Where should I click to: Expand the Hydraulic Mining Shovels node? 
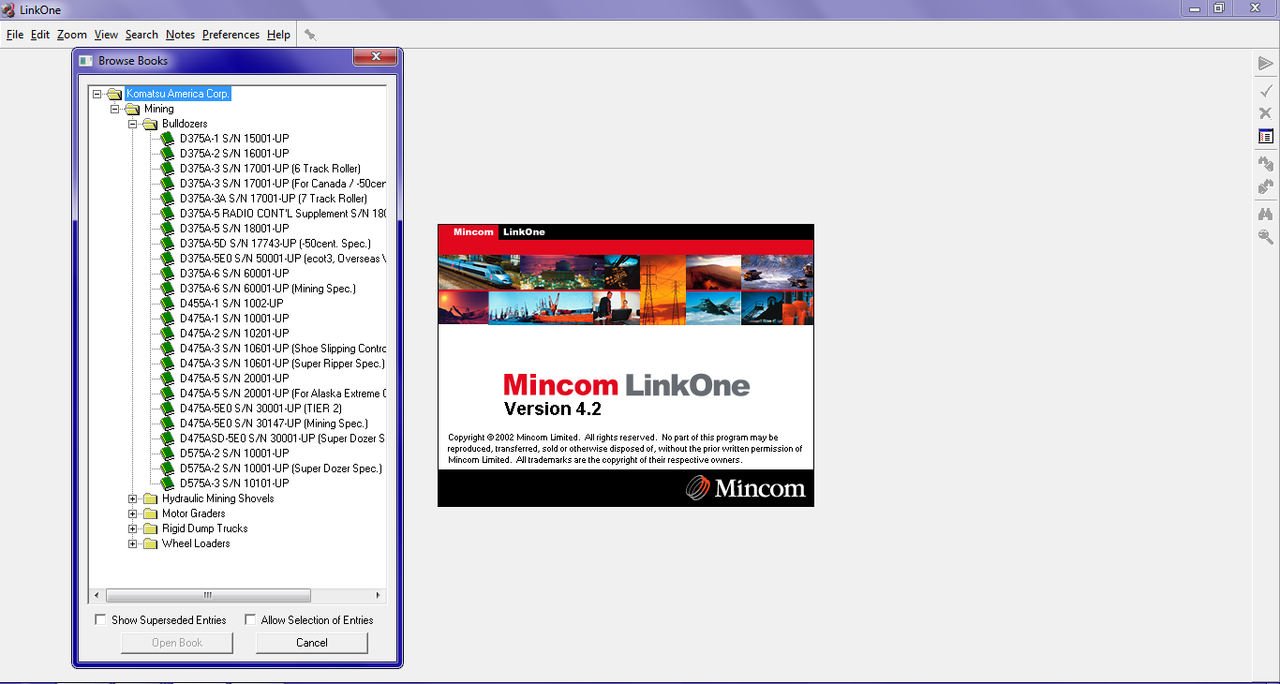click(133, 499)
